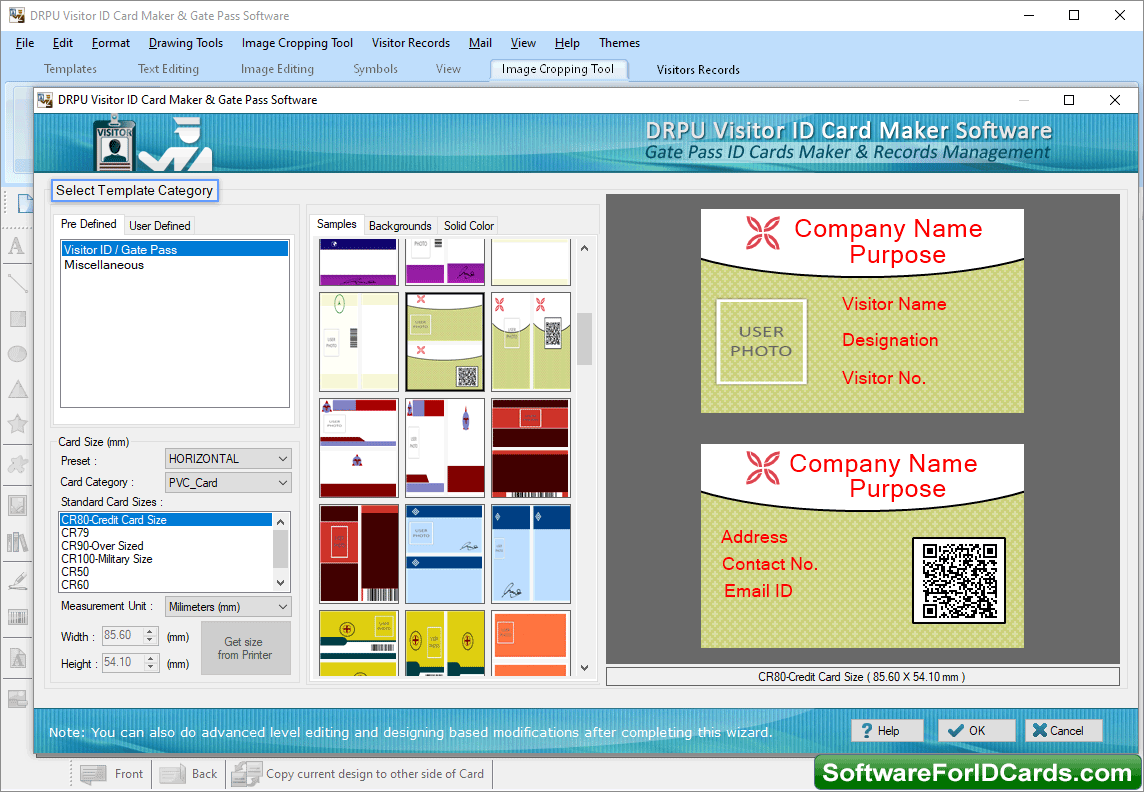Select the Signature pen tool
Viewport: 1144px width, 792px height.
tap(17, 581)
